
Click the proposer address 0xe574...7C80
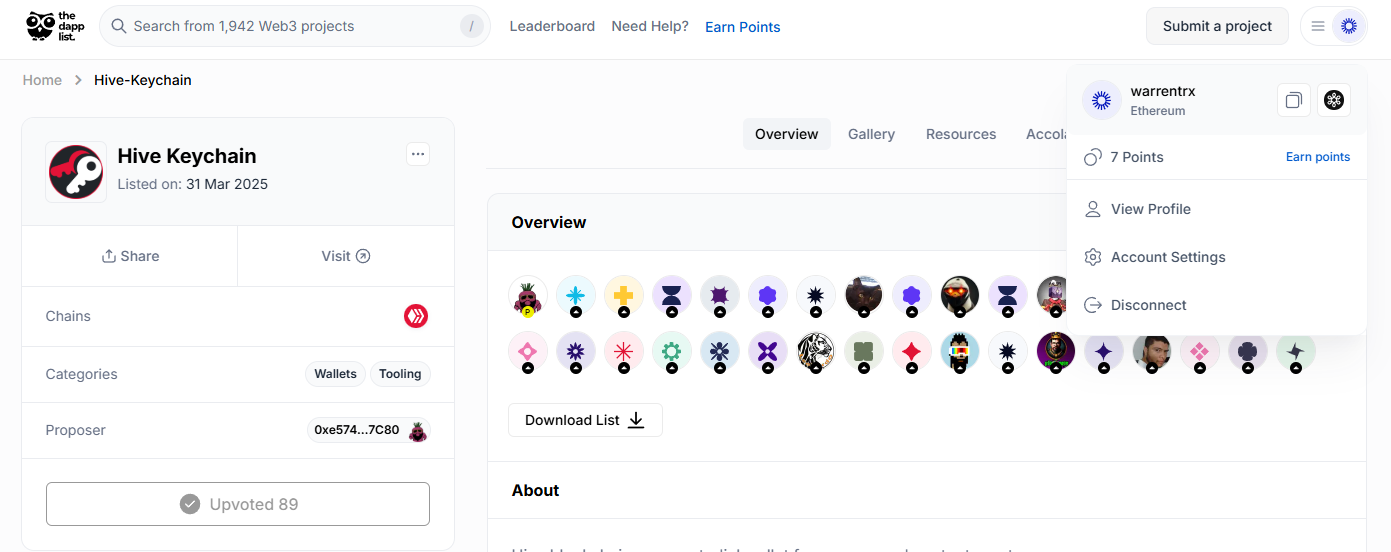pyautogui.click(x=357, y=431)
